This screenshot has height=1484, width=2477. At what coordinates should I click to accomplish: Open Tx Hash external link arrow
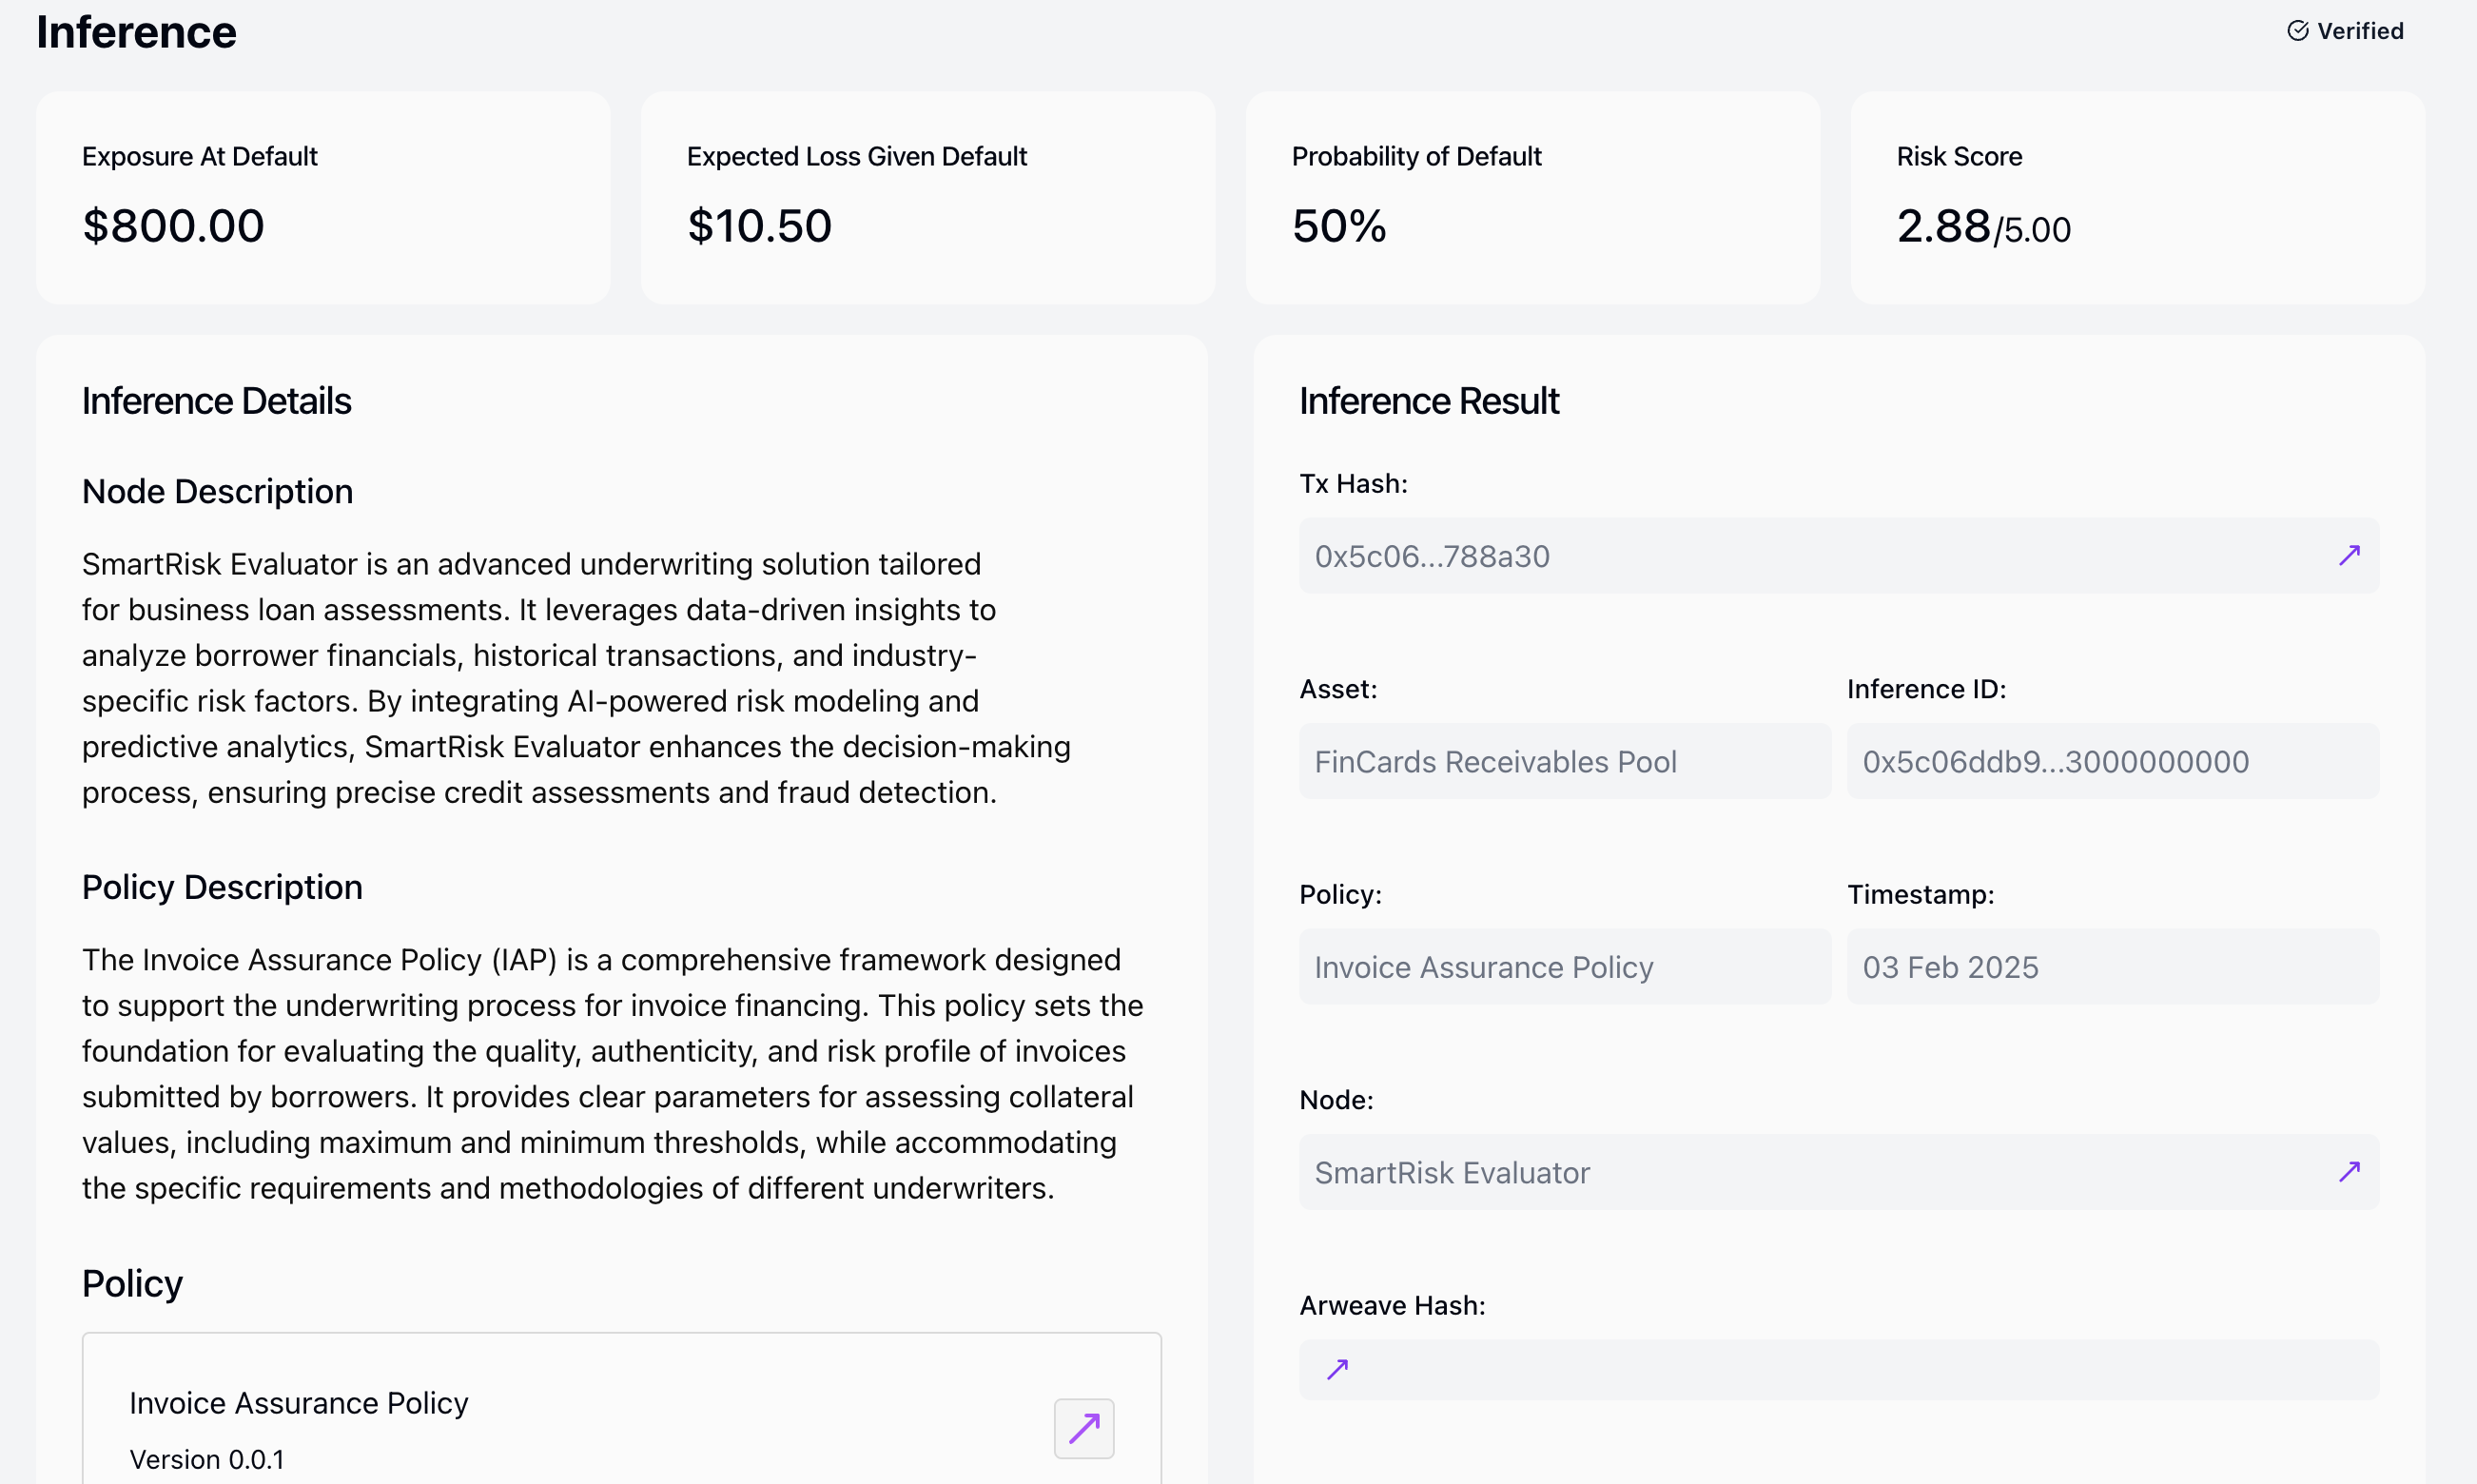pyautogui.click(x=2348, y=555)
